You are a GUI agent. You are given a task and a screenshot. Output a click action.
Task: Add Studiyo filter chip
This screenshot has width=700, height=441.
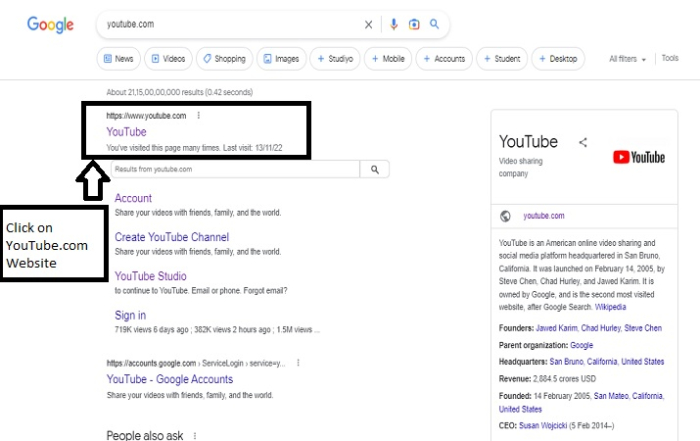(x=335, y=59)
